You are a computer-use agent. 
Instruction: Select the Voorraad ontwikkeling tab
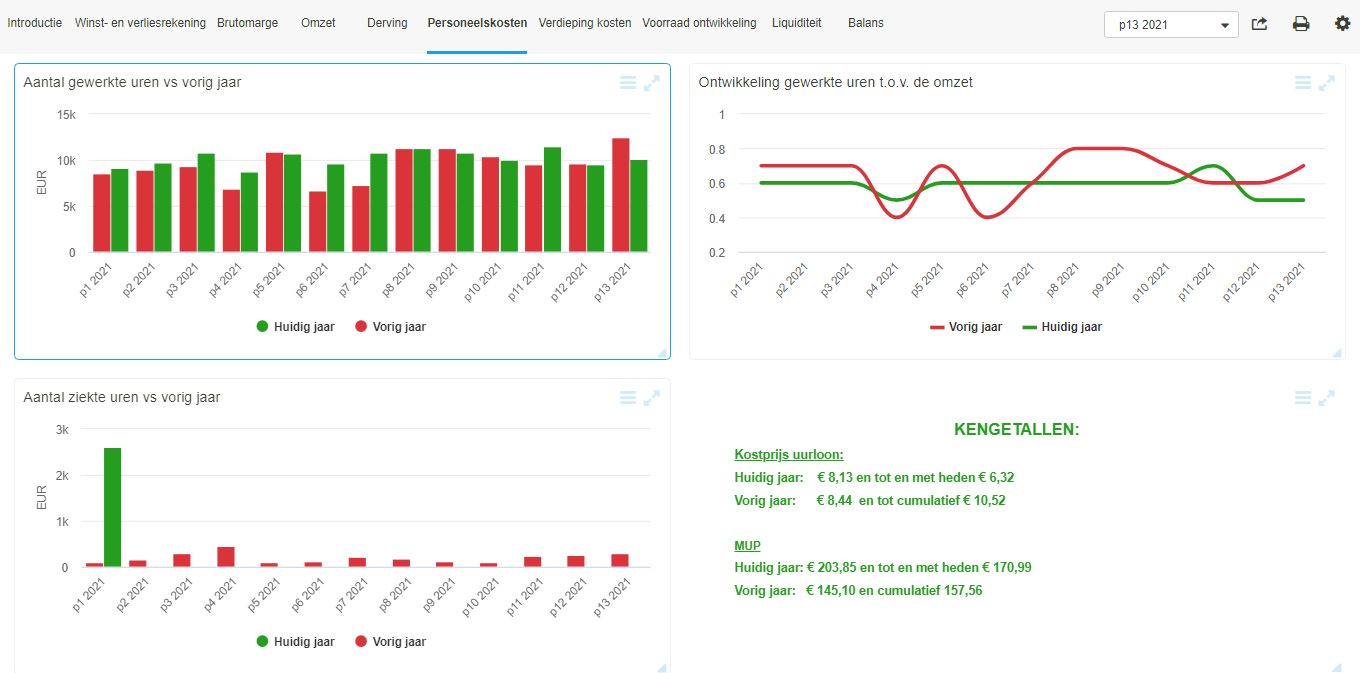click(x=699, y=23)
